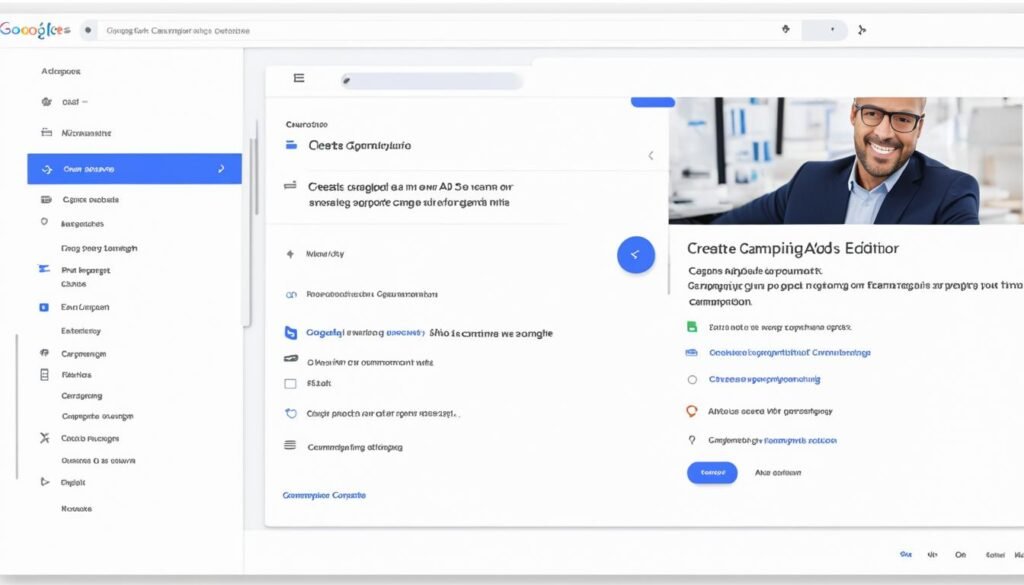1024x585 pixels.
Task: Click the play triangle icon near sidebar bottom
Action: click(44, 482)
